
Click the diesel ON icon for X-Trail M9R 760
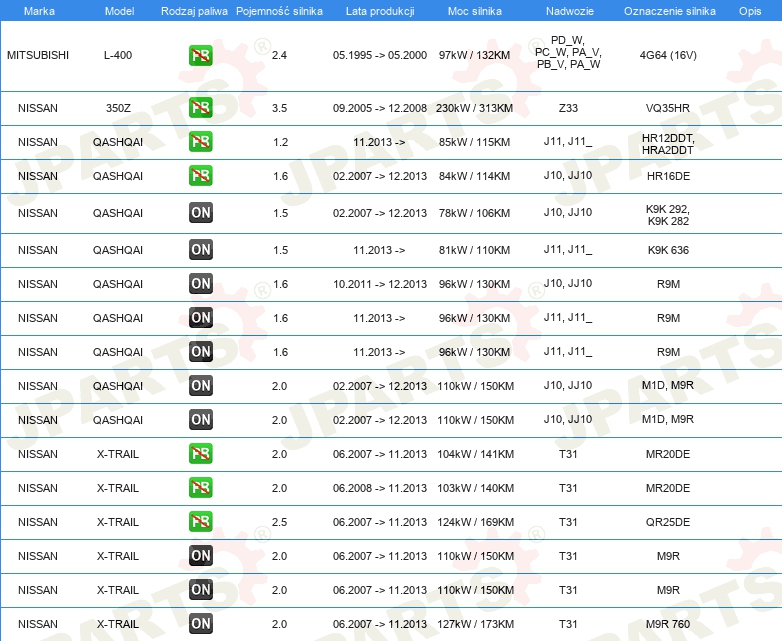click(x=200, y=624)
